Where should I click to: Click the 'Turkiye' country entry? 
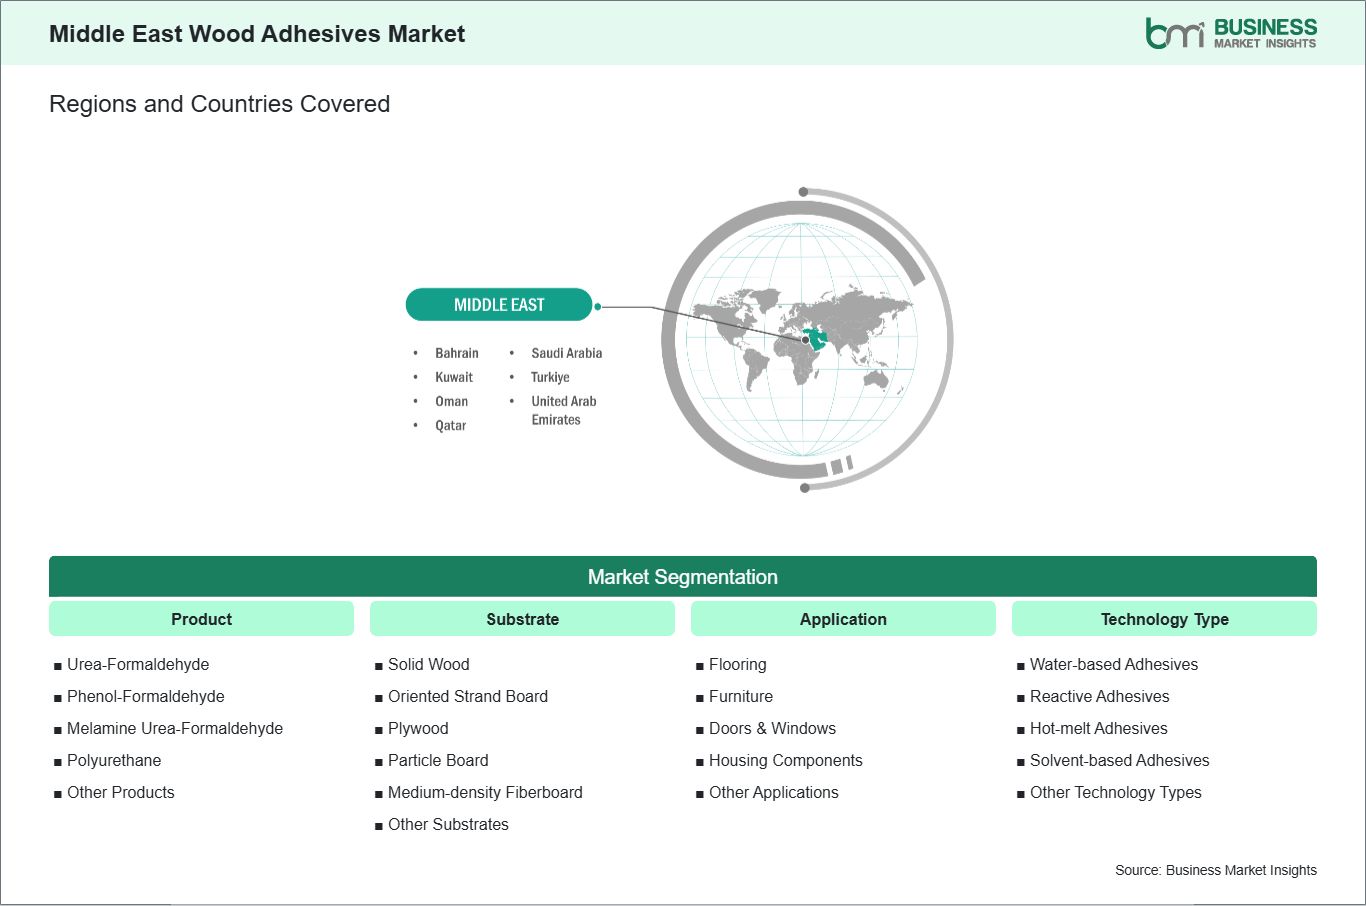550,377
